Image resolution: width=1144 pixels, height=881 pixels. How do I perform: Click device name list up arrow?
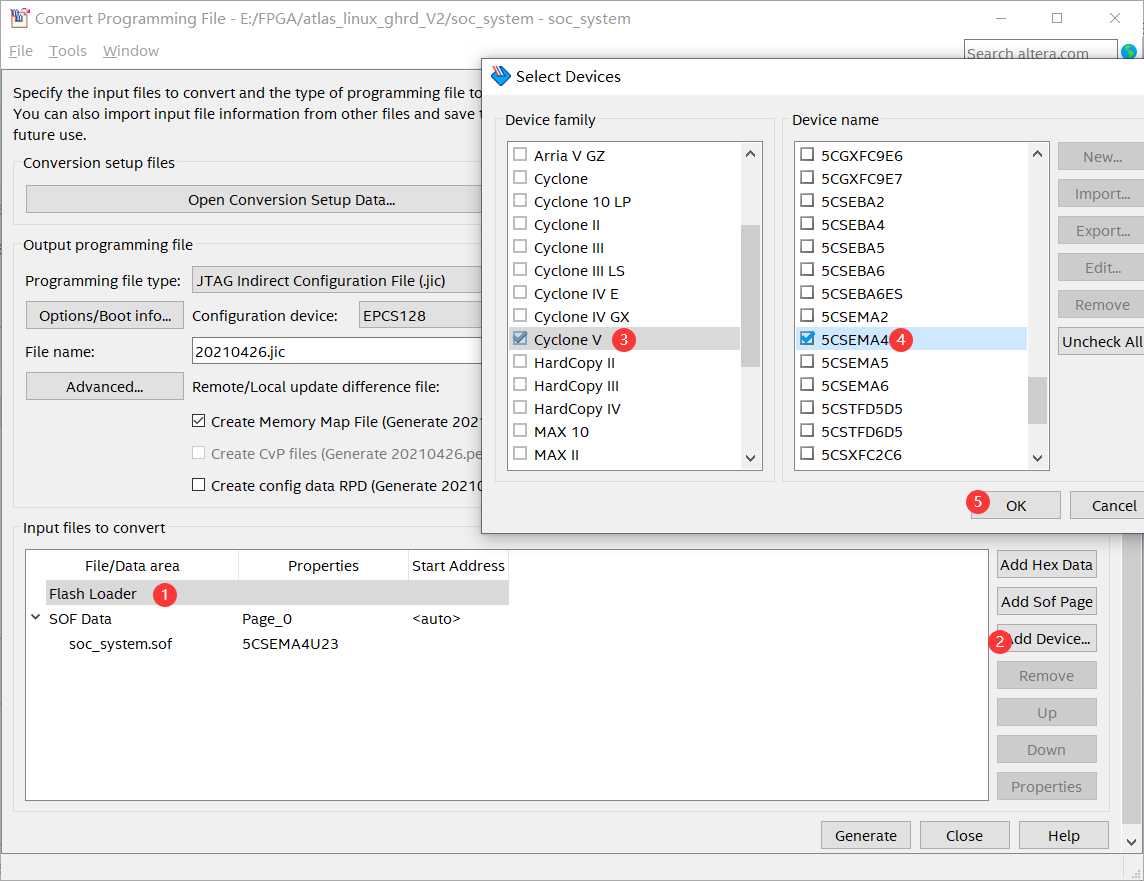(x=1037, y=154)
